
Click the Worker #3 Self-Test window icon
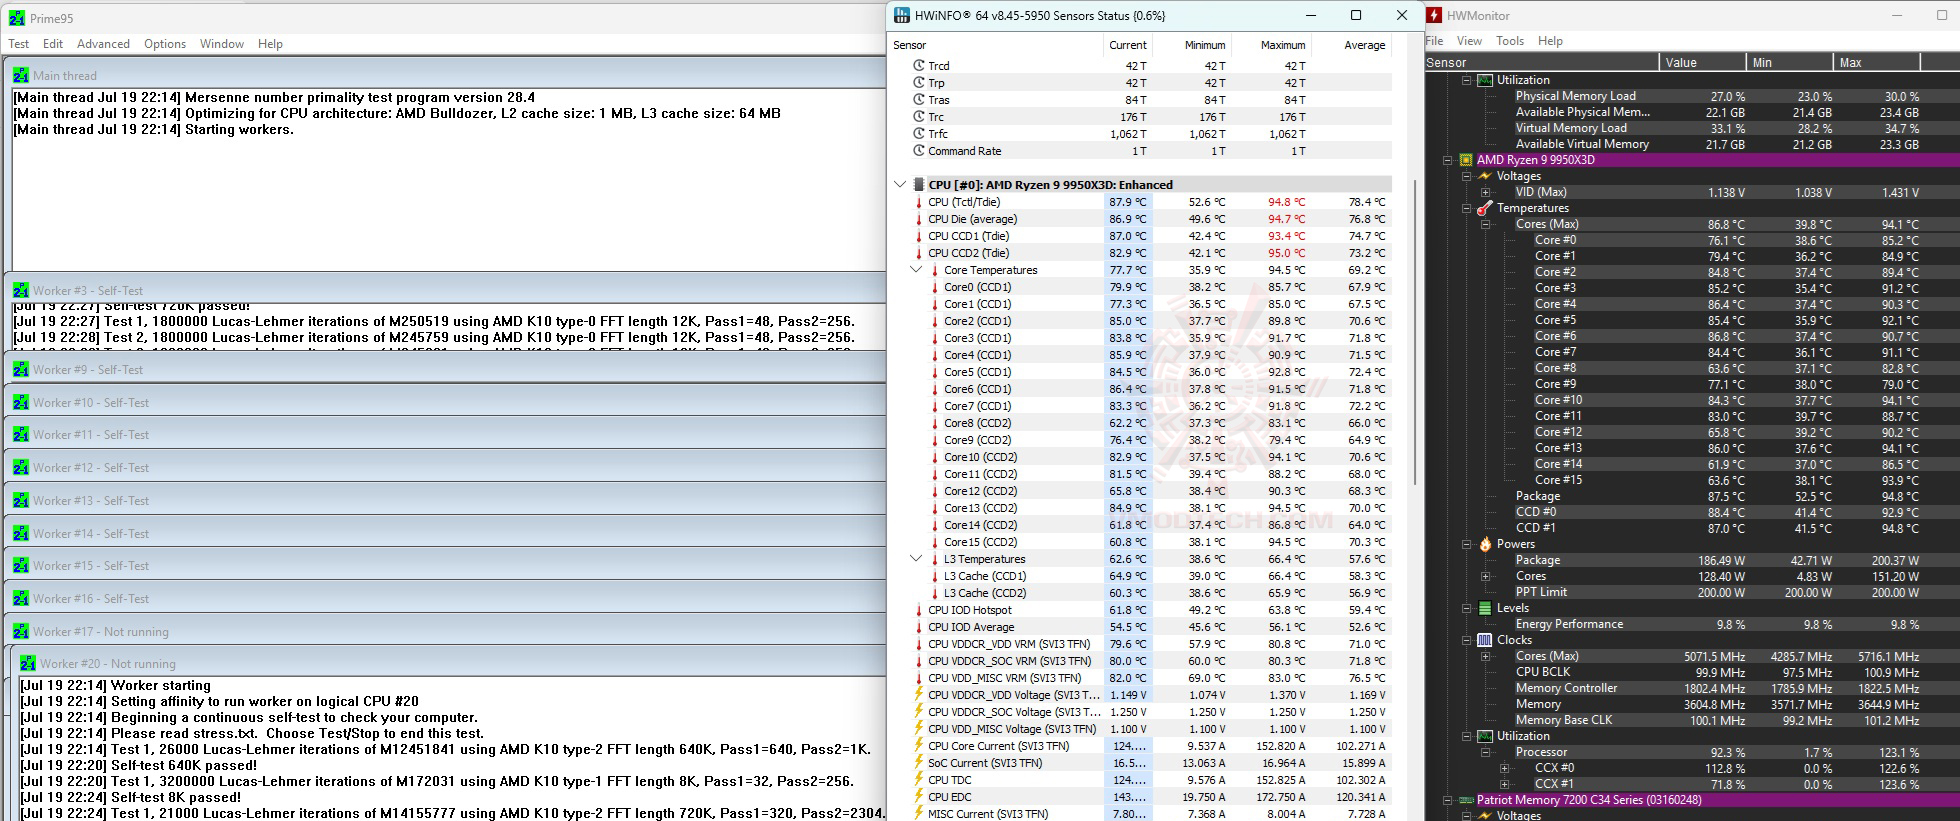21,290
